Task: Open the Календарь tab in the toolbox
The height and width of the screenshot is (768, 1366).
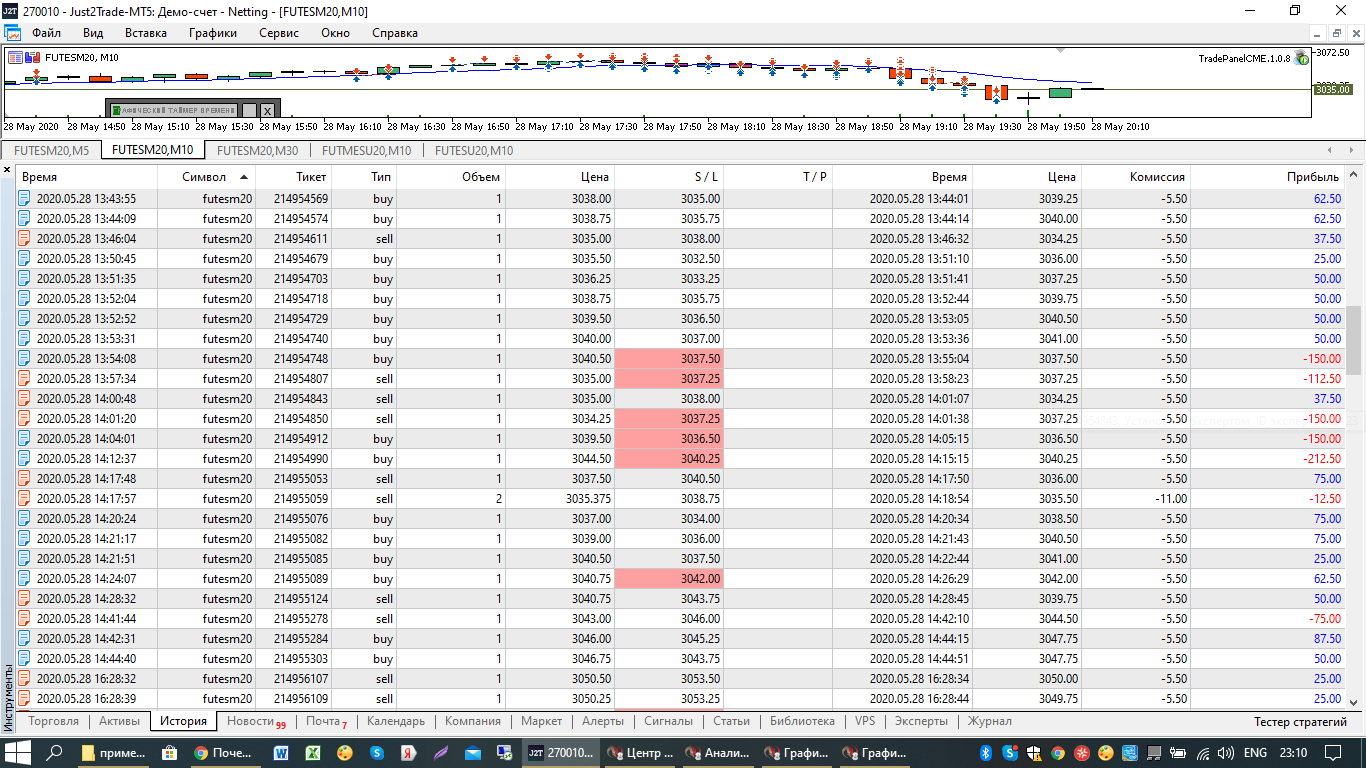Action: (396, 721)
